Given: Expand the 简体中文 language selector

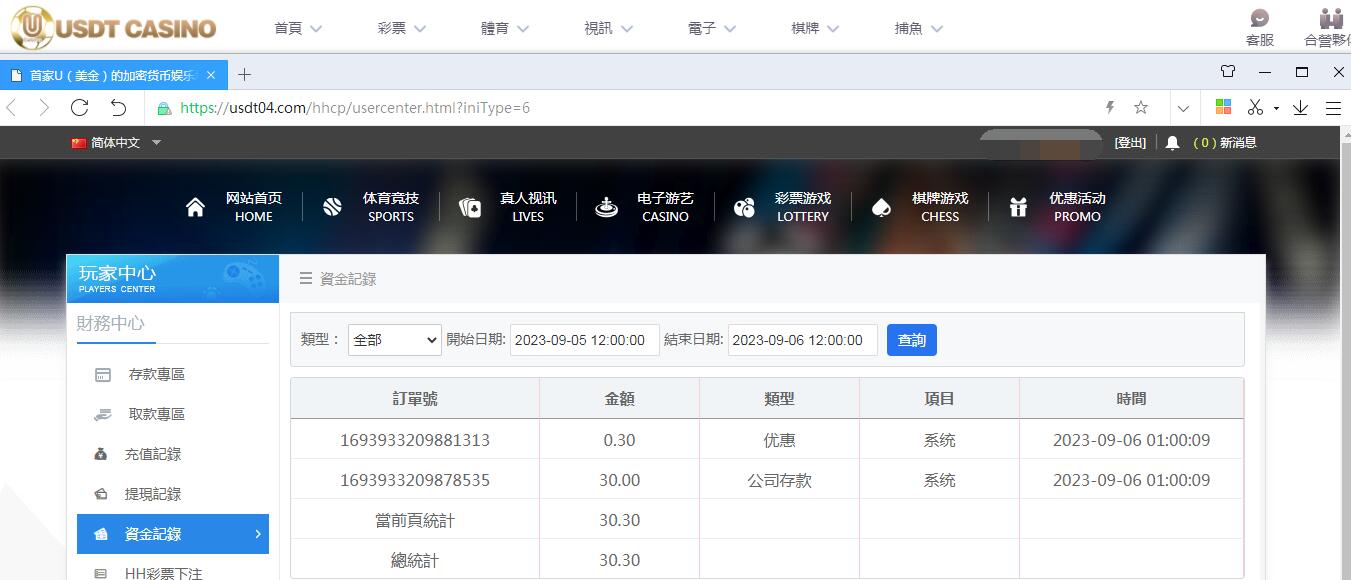Looking at the screenshot, I should (x=116, y=143).
